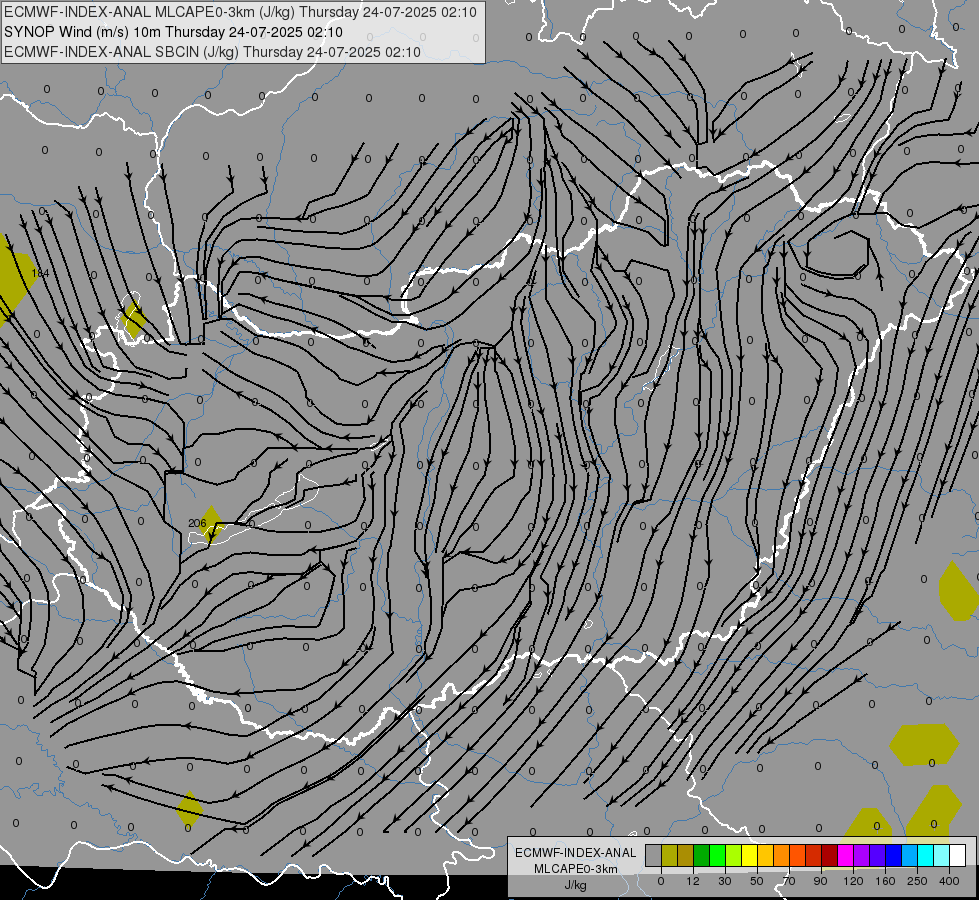The image size is (979, 900).
Task: Click the MLCAPE0-3km header line at top
Action: (240, 12)
